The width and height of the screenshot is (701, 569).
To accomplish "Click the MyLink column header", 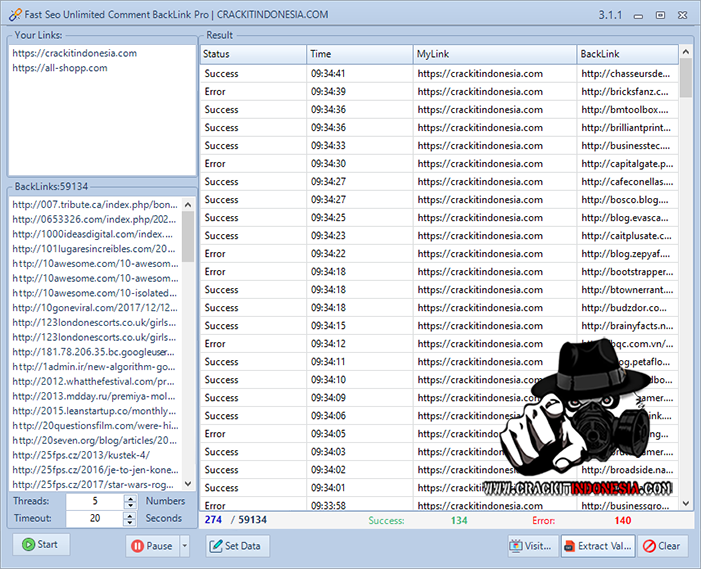I will (494, 54).
